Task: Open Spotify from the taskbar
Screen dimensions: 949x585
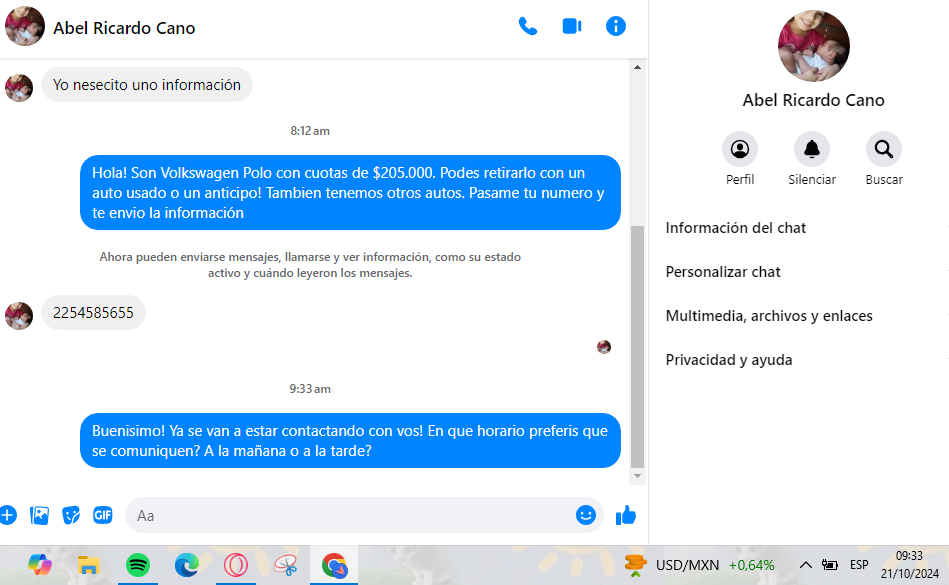Action: 137,565
